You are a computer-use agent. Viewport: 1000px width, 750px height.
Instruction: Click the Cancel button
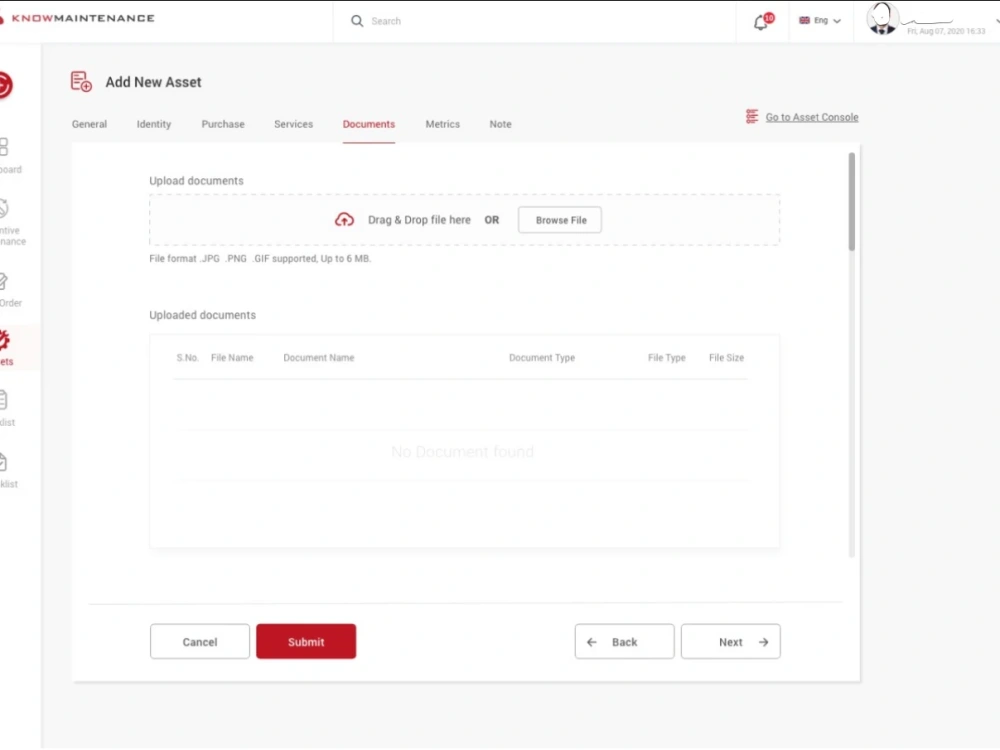(x=200, y=642)
